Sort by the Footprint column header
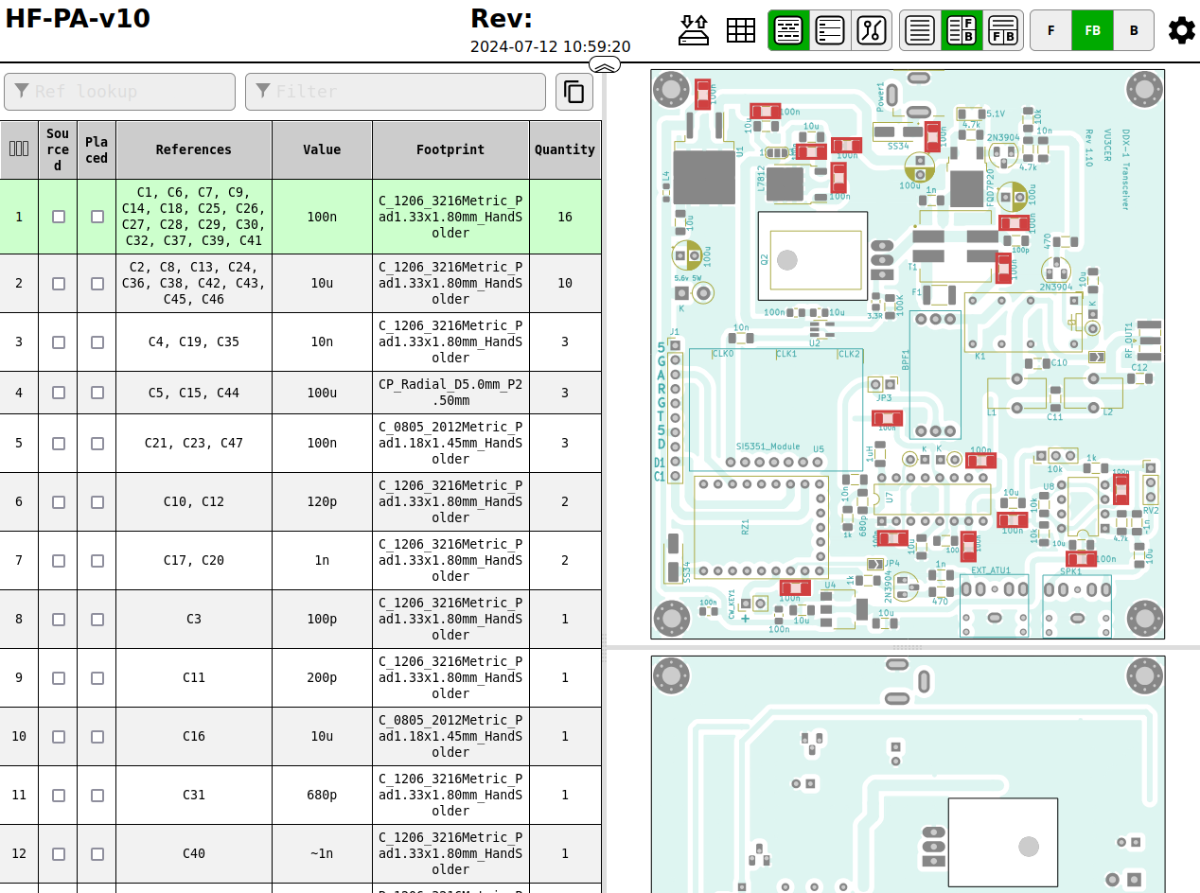This screenshot has width=1200, height=893. [451, 150]
